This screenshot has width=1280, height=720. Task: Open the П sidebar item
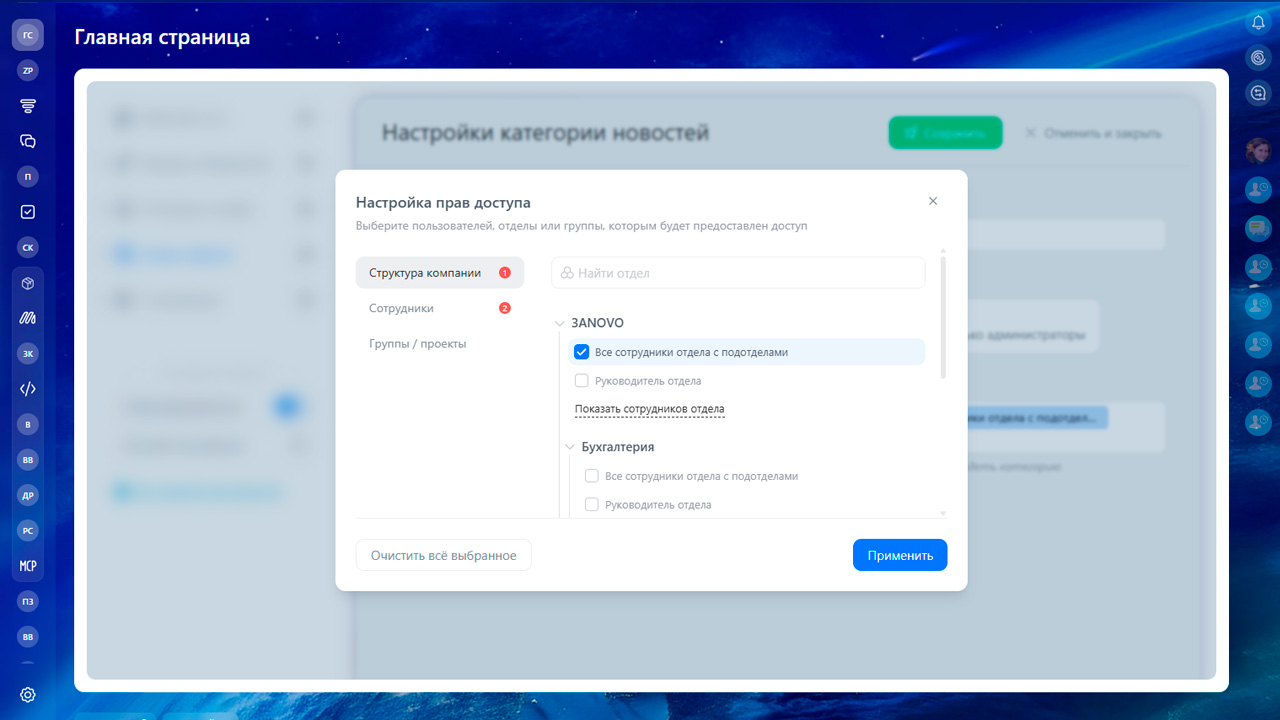pos(28,177)
